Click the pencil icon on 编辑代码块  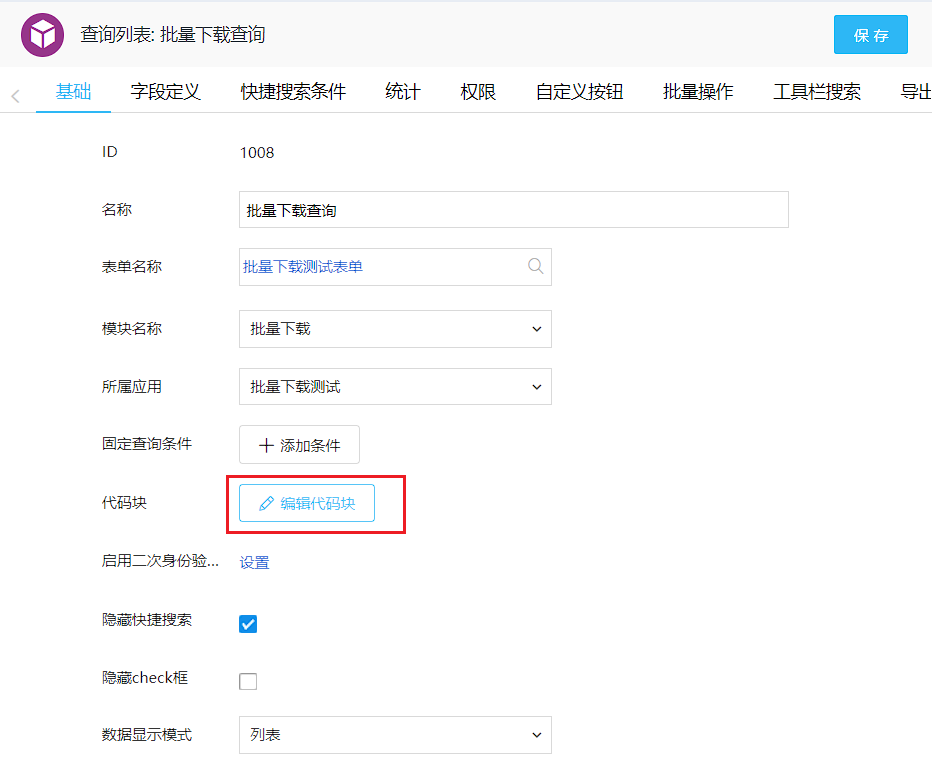(266, 504)
